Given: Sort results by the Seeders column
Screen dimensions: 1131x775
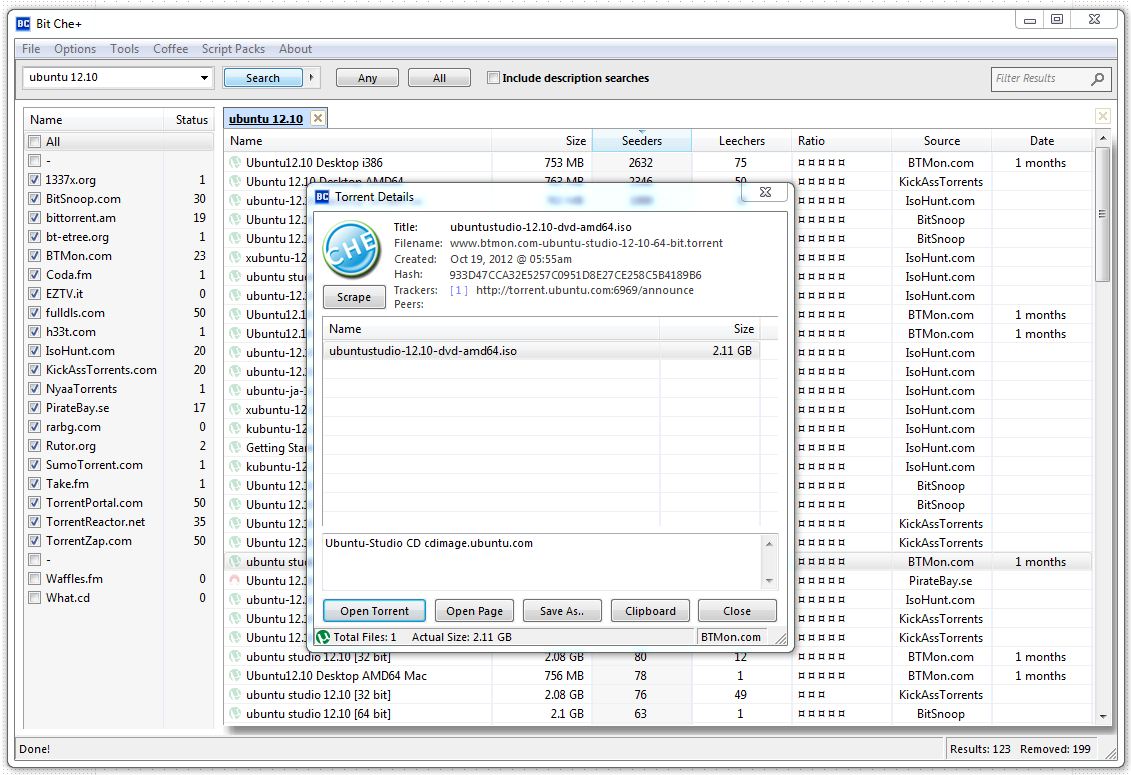Looking at the screenshot, I should tap(641, 141).
